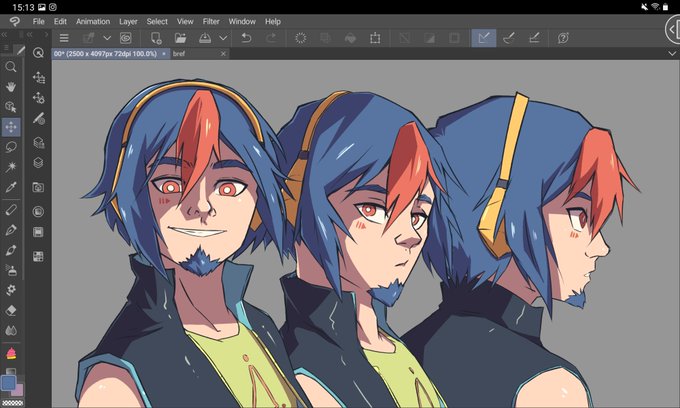The image size is (680, 408).
Task: Open the Navigator palette icon
Action: [38, 212]
